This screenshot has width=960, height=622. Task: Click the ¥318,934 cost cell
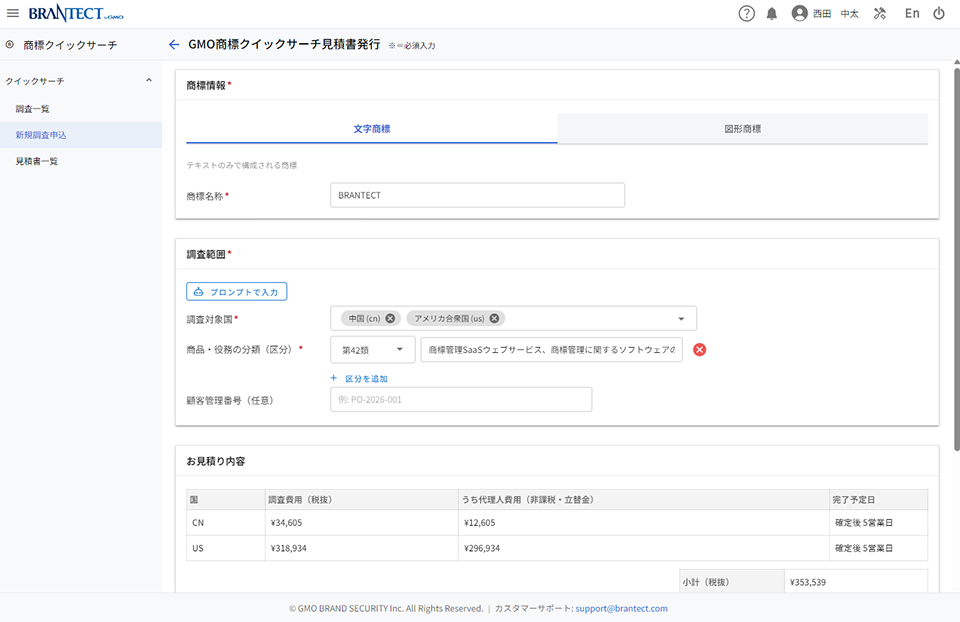(x=362, y=548)
